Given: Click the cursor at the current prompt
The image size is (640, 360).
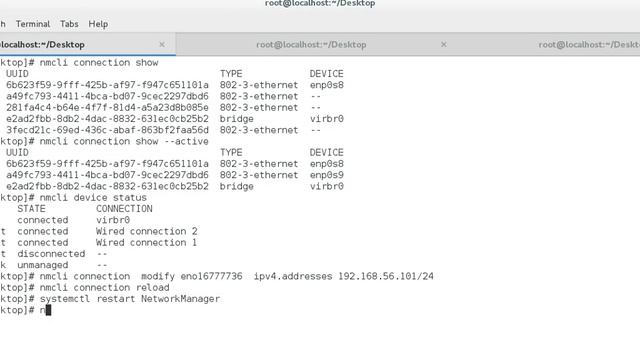Looking at the screenshot, I should [x=48, y=310].
